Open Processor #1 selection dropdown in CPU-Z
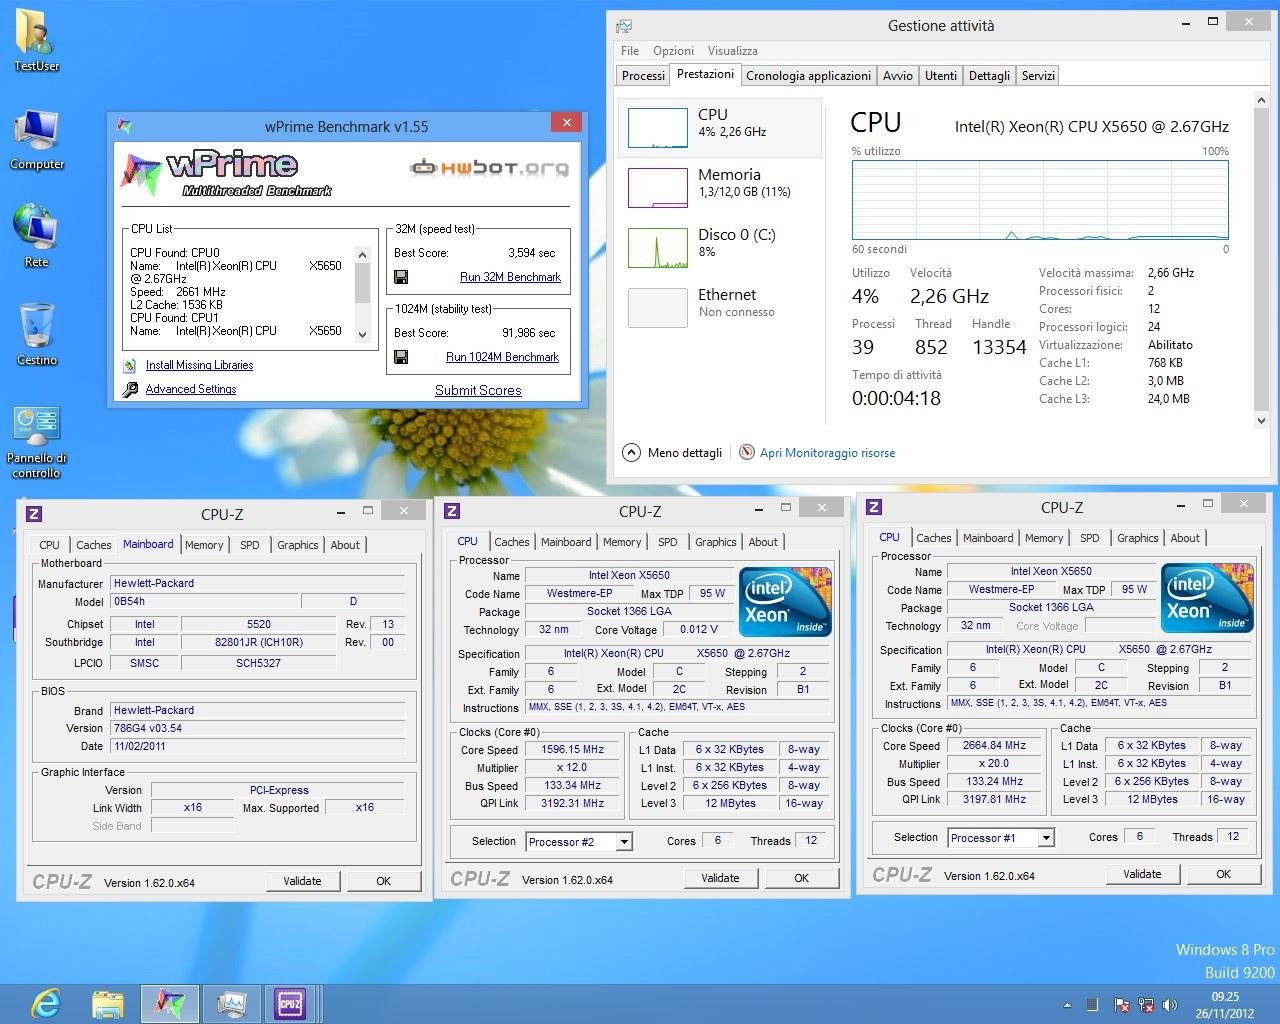The height and width of the screenshot is (1024, 1280). (1046, 838)
